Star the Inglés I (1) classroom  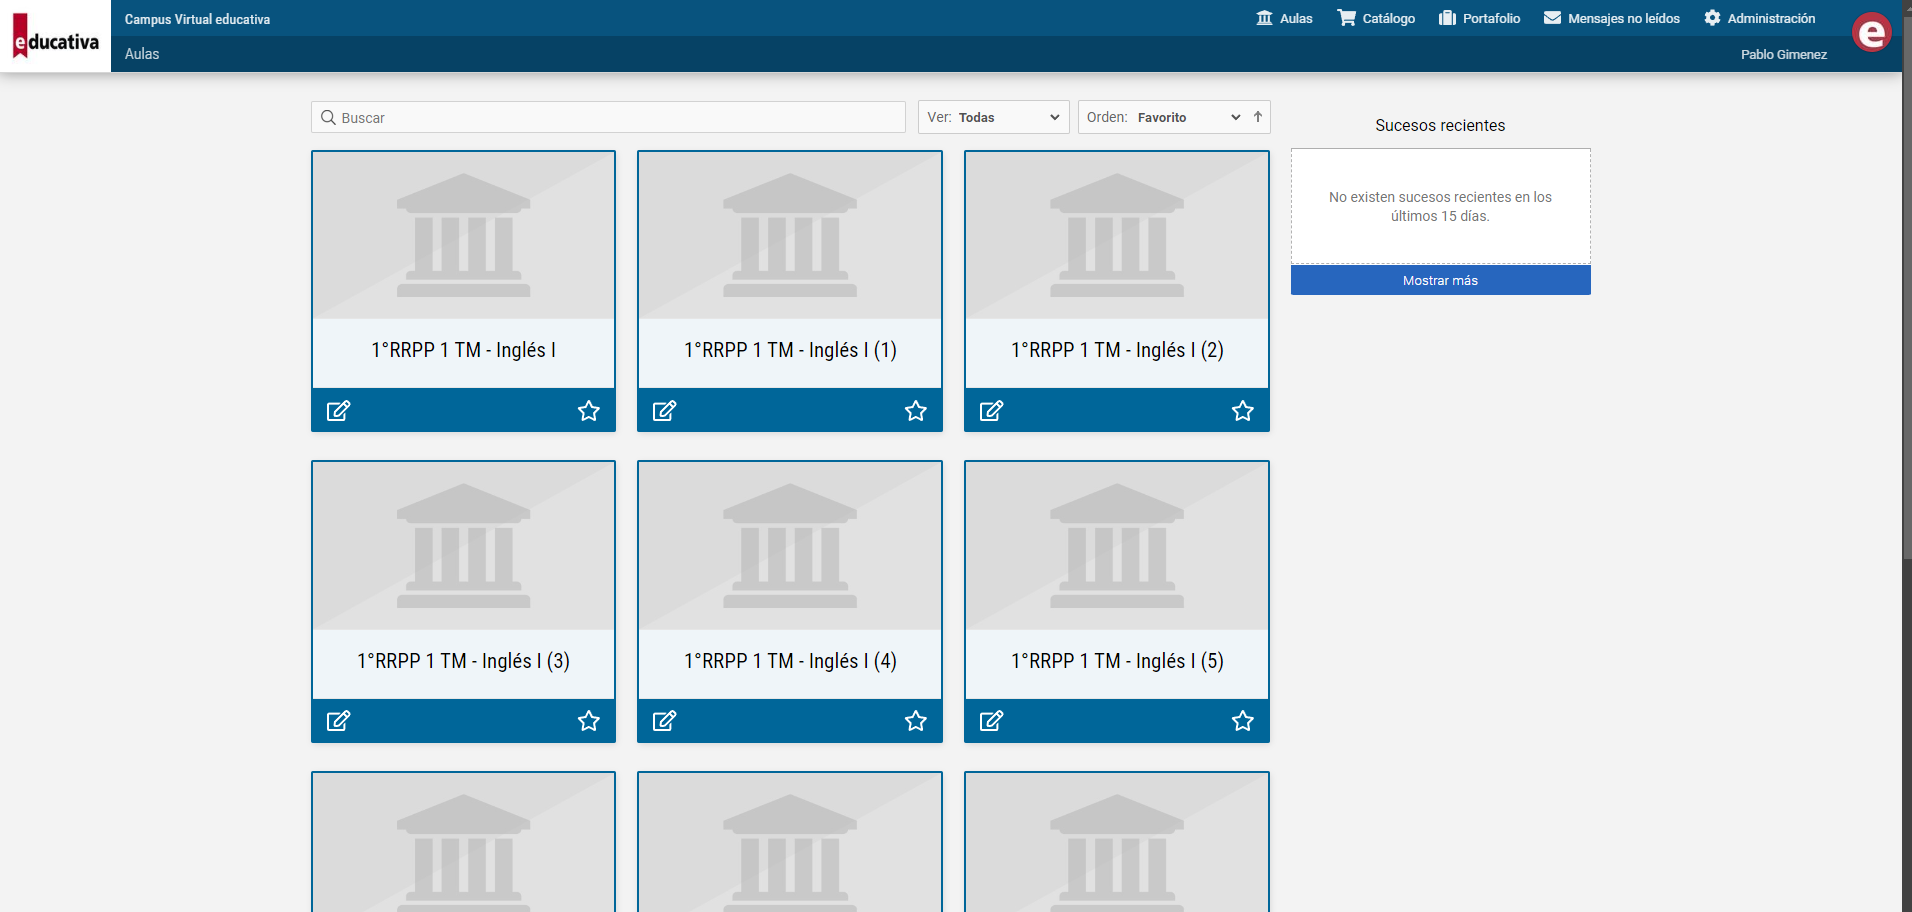tap(916, 411)
